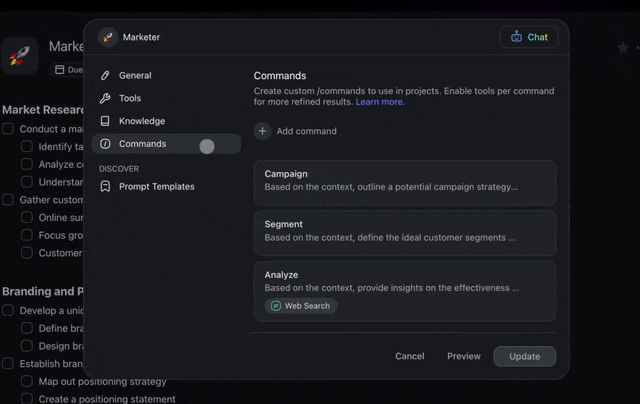The height and width of the screenshot is (404, 640).
Task: Click the General settings icon
Action: 106,75
